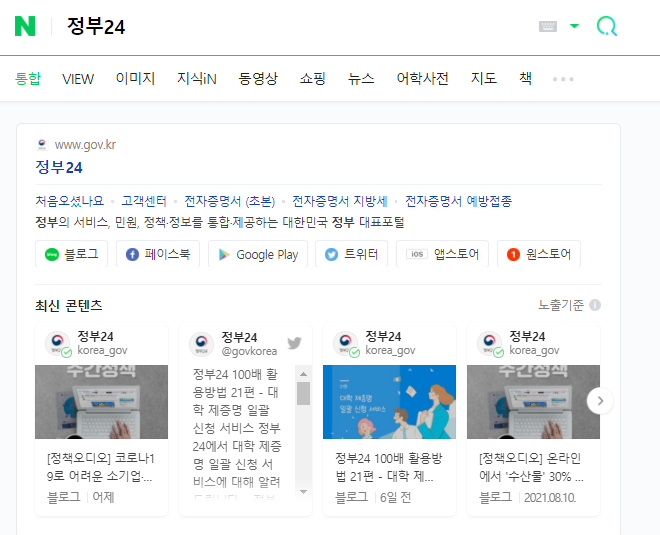
Task: Click the gov.kr site favicon
Action: pos(42,144)
